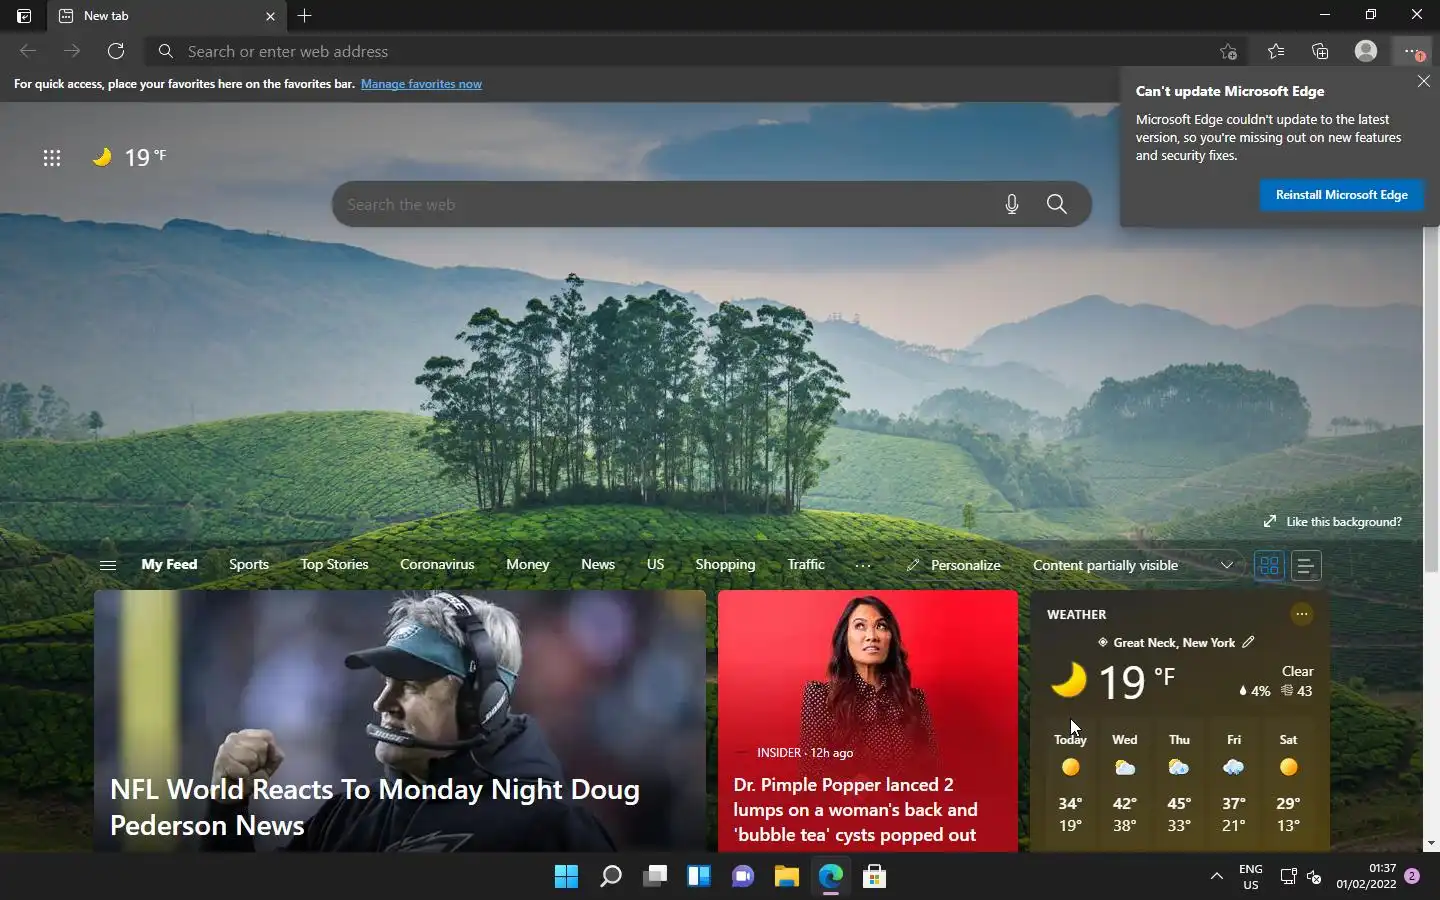The image size is (1440, 900).
Task: Click Like this background? link
Action: [1333, 521]
